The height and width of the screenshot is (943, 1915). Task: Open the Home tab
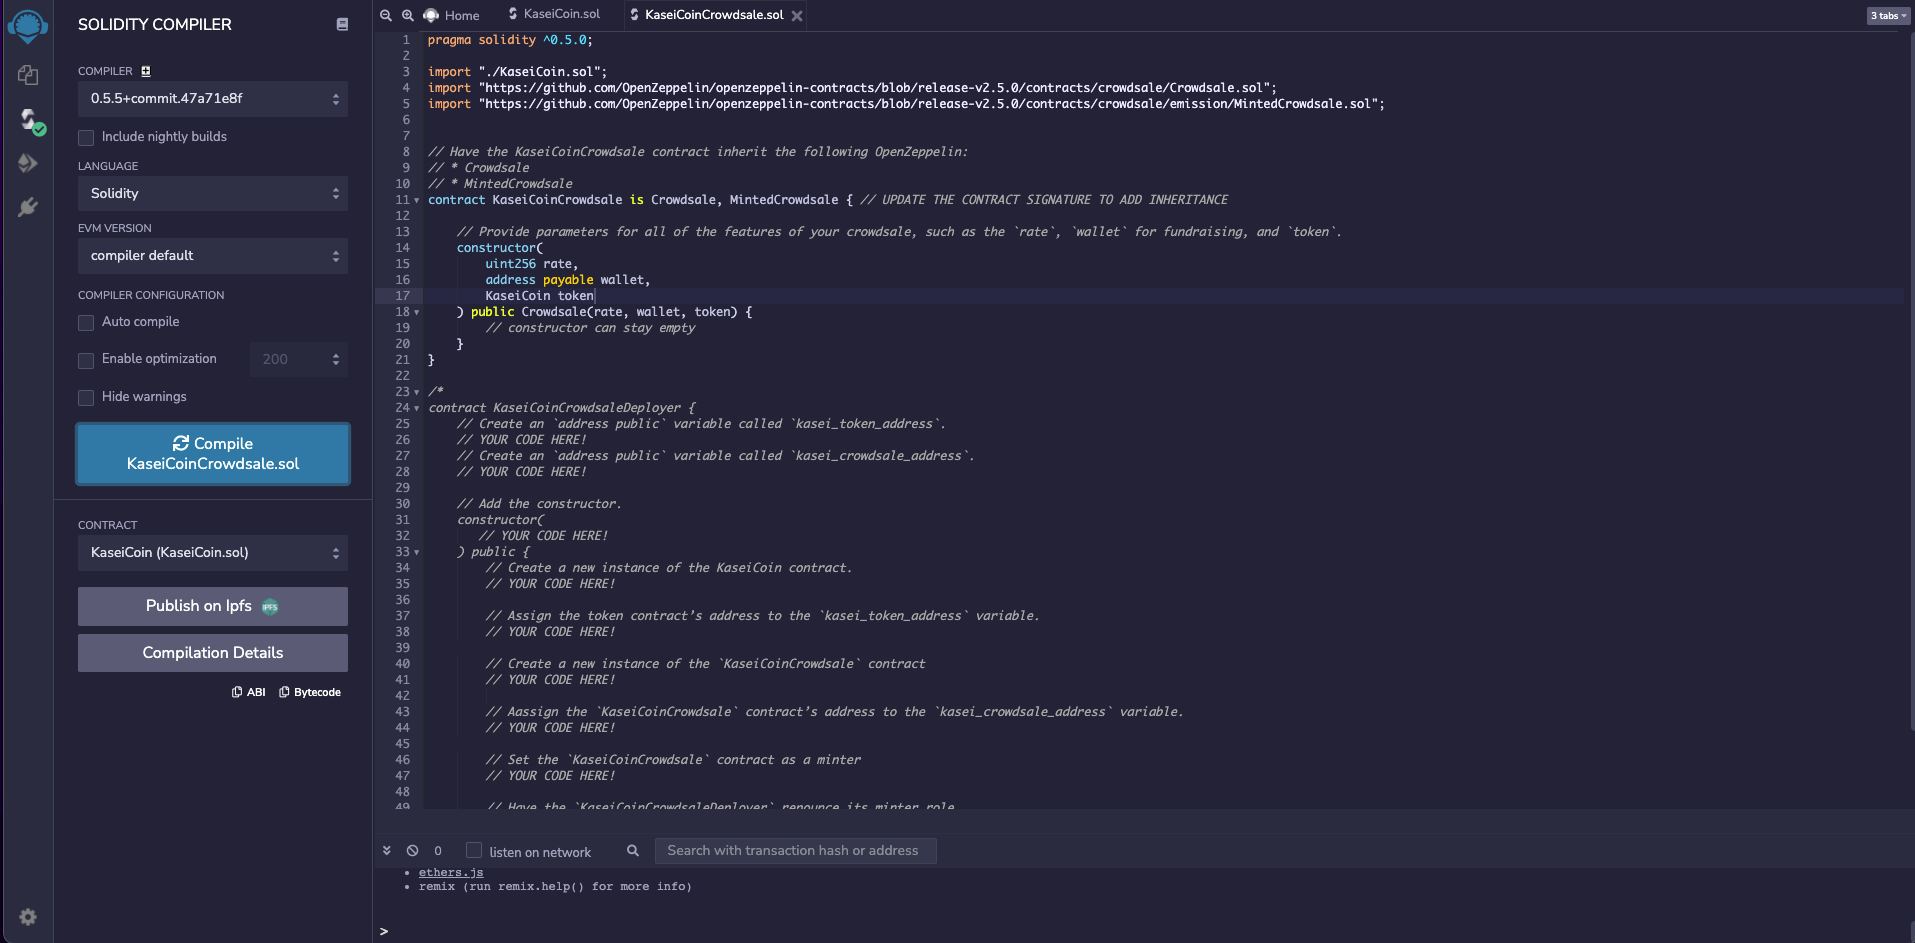(x=459, y=15)
